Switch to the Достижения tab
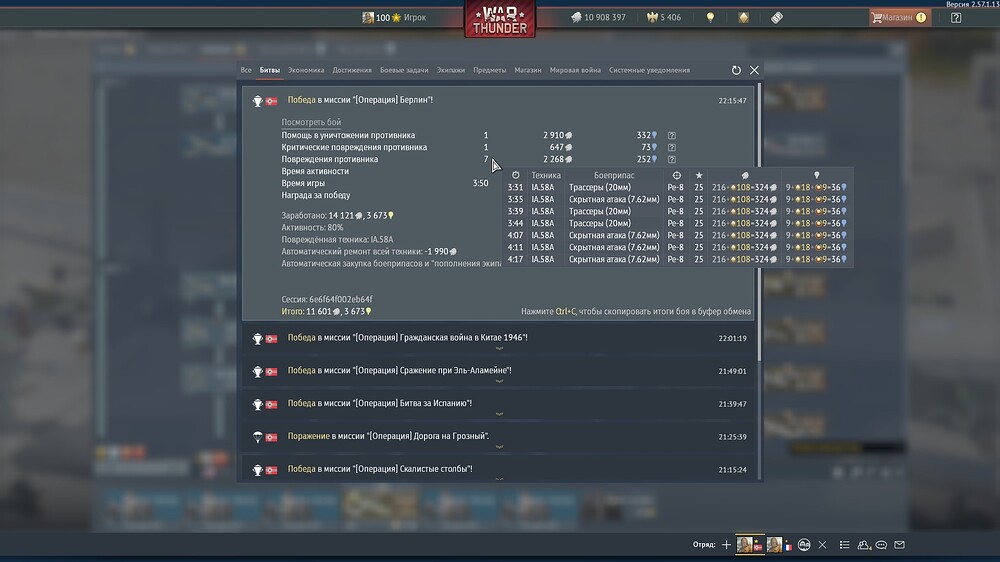 tap(352, 70)
